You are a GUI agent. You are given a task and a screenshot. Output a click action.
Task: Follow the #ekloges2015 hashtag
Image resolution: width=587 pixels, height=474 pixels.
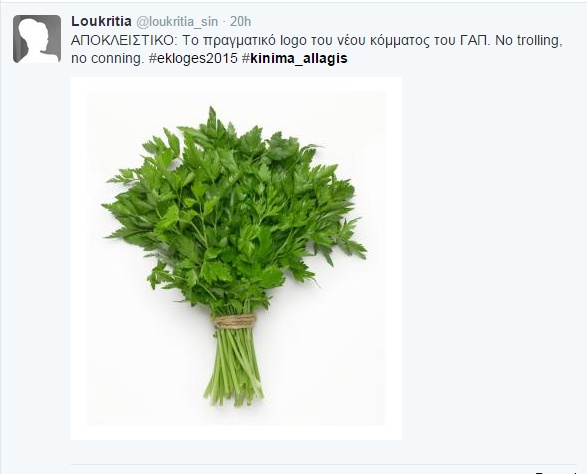pyautogui.click(x=193, y=58)
